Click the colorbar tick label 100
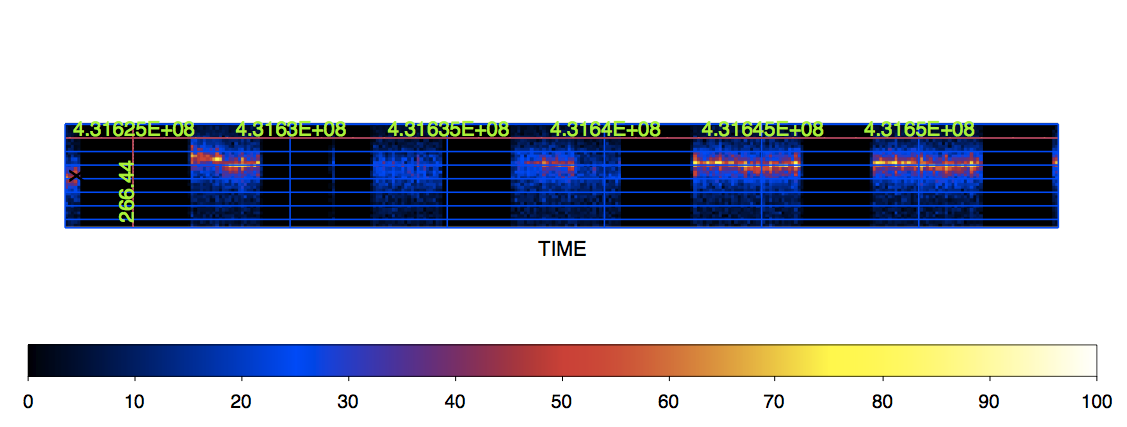The width and height of the screenshot is (1127, 427). pyautogui.click(x=1095, y=403)
